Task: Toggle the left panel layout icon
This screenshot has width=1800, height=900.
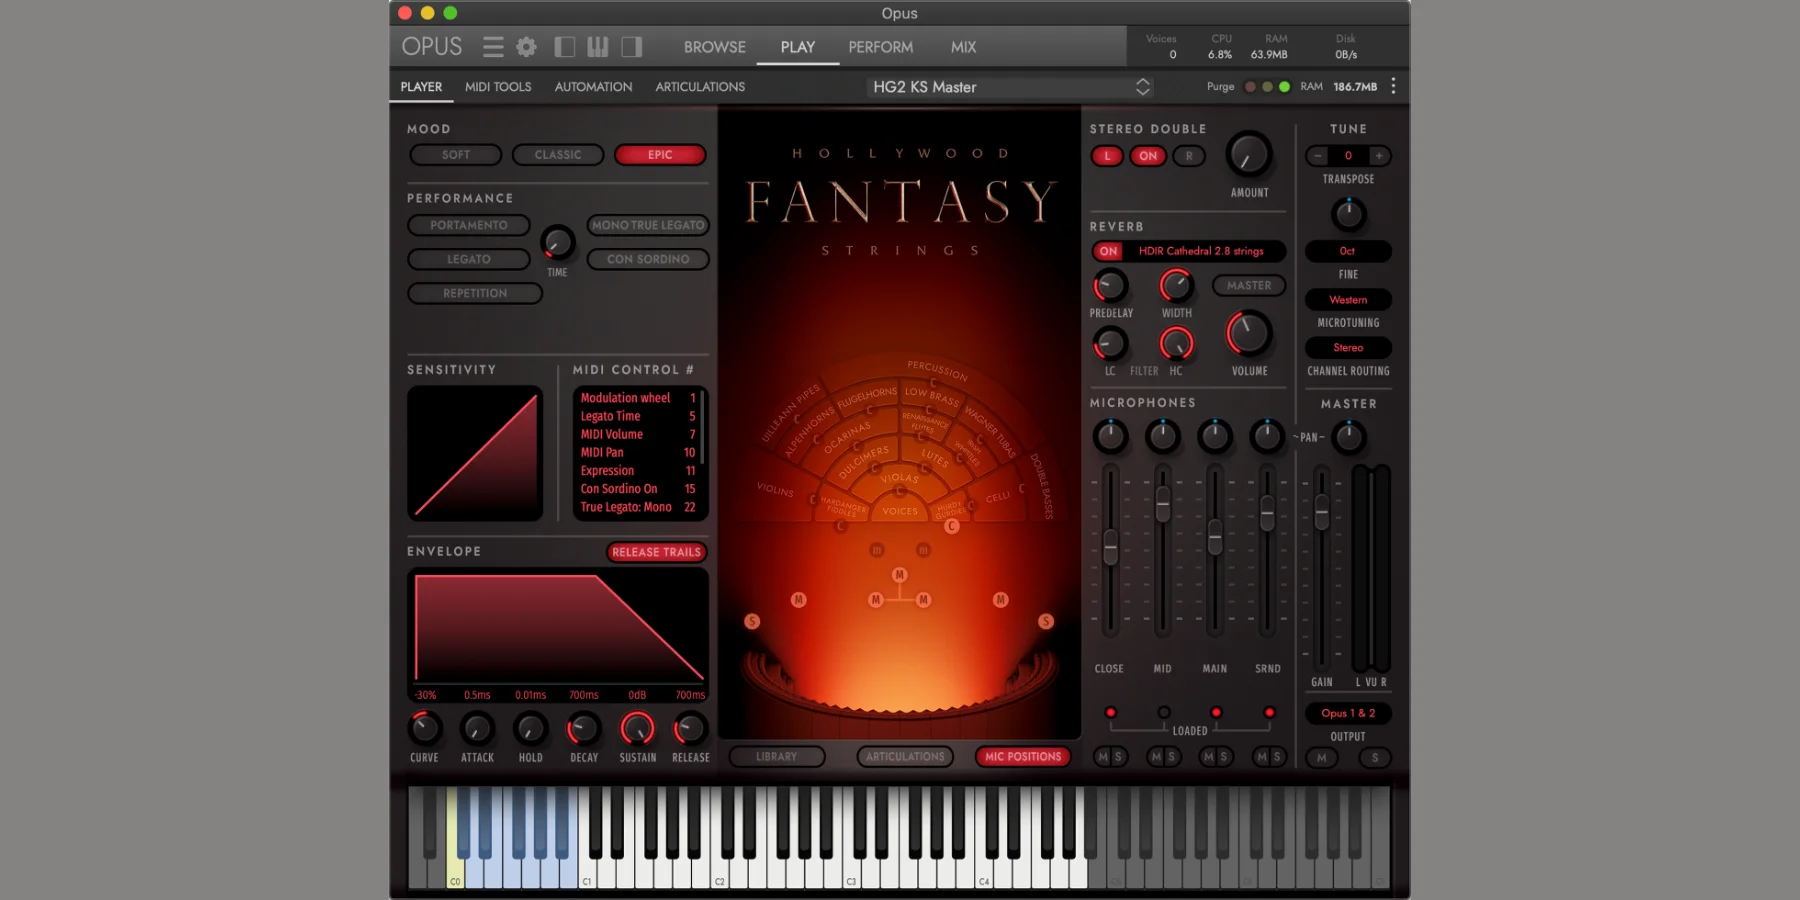Action: click(565, 47)
